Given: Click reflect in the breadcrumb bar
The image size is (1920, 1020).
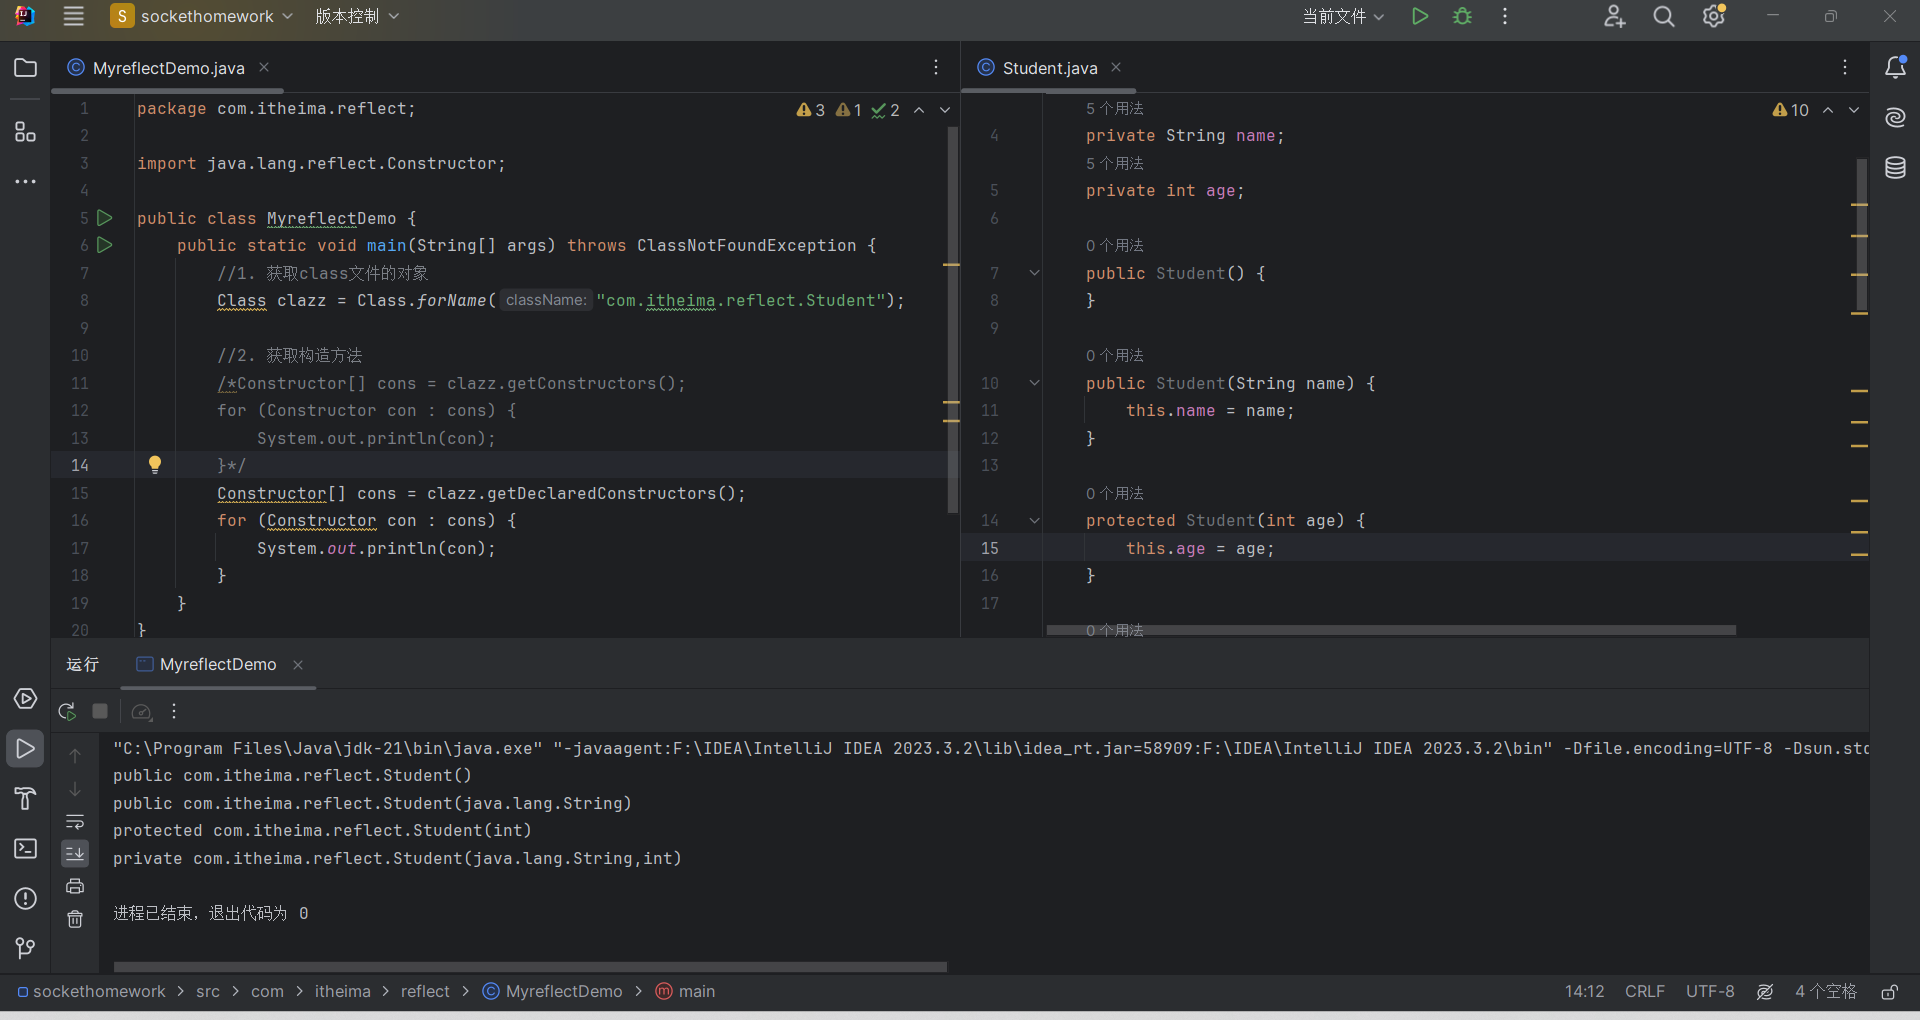Looking at the screenshot, I should (425, 991).
